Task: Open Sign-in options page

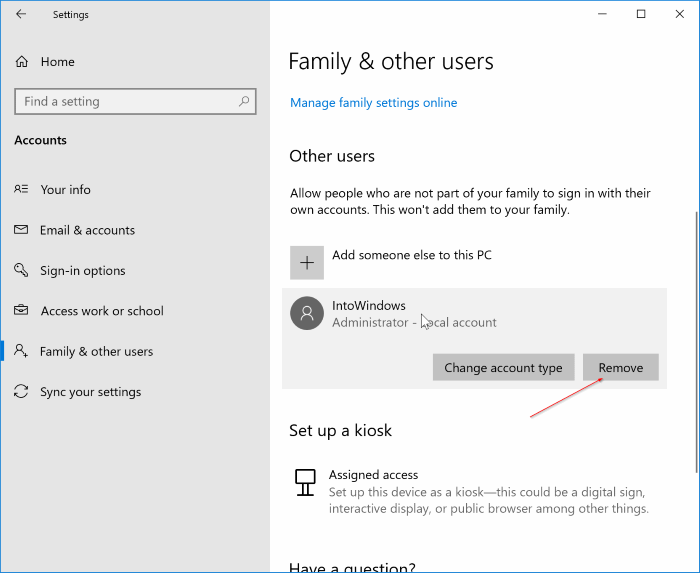Action: 83,270
